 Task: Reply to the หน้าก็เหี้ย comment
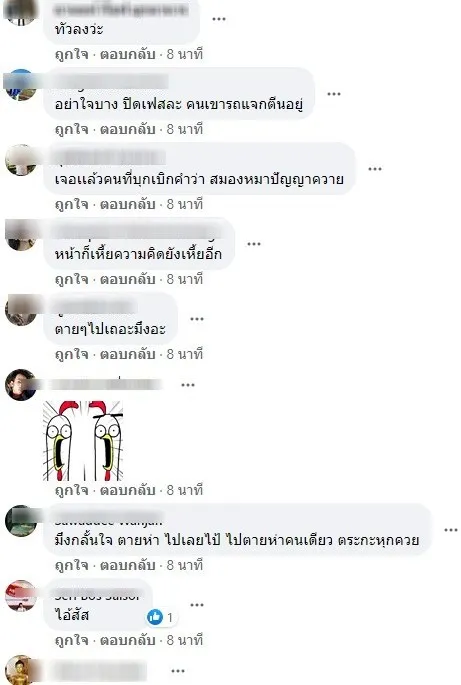pos(128,279)
